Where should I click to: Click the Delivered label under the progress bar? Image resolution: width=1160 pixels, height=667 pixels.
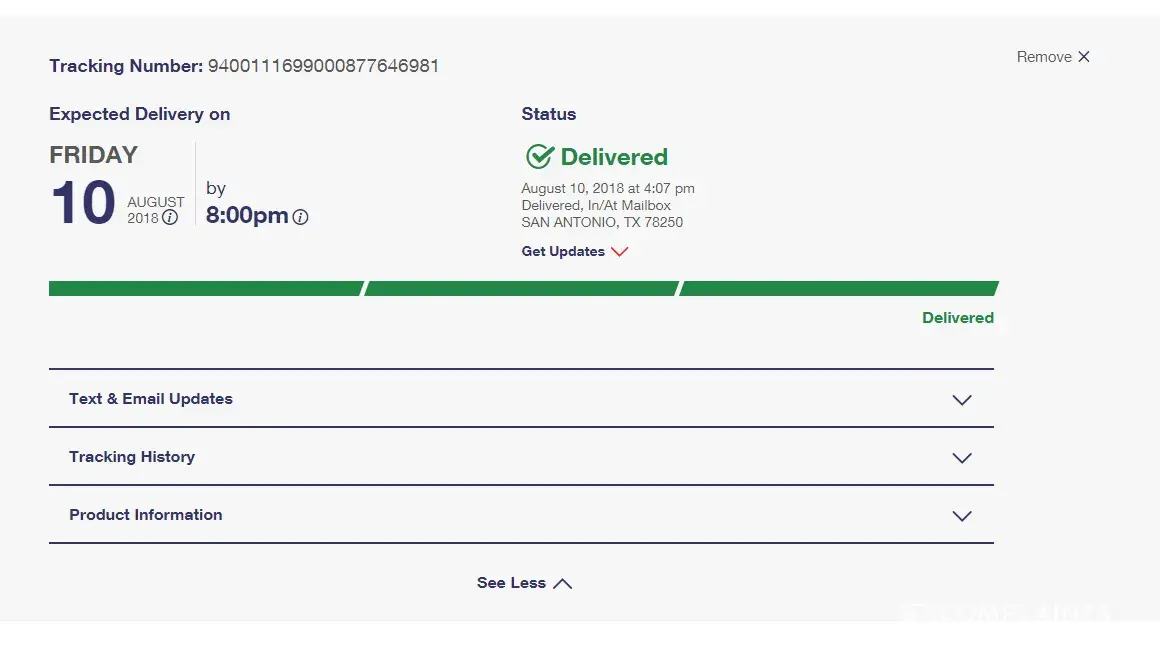point(957,318)
